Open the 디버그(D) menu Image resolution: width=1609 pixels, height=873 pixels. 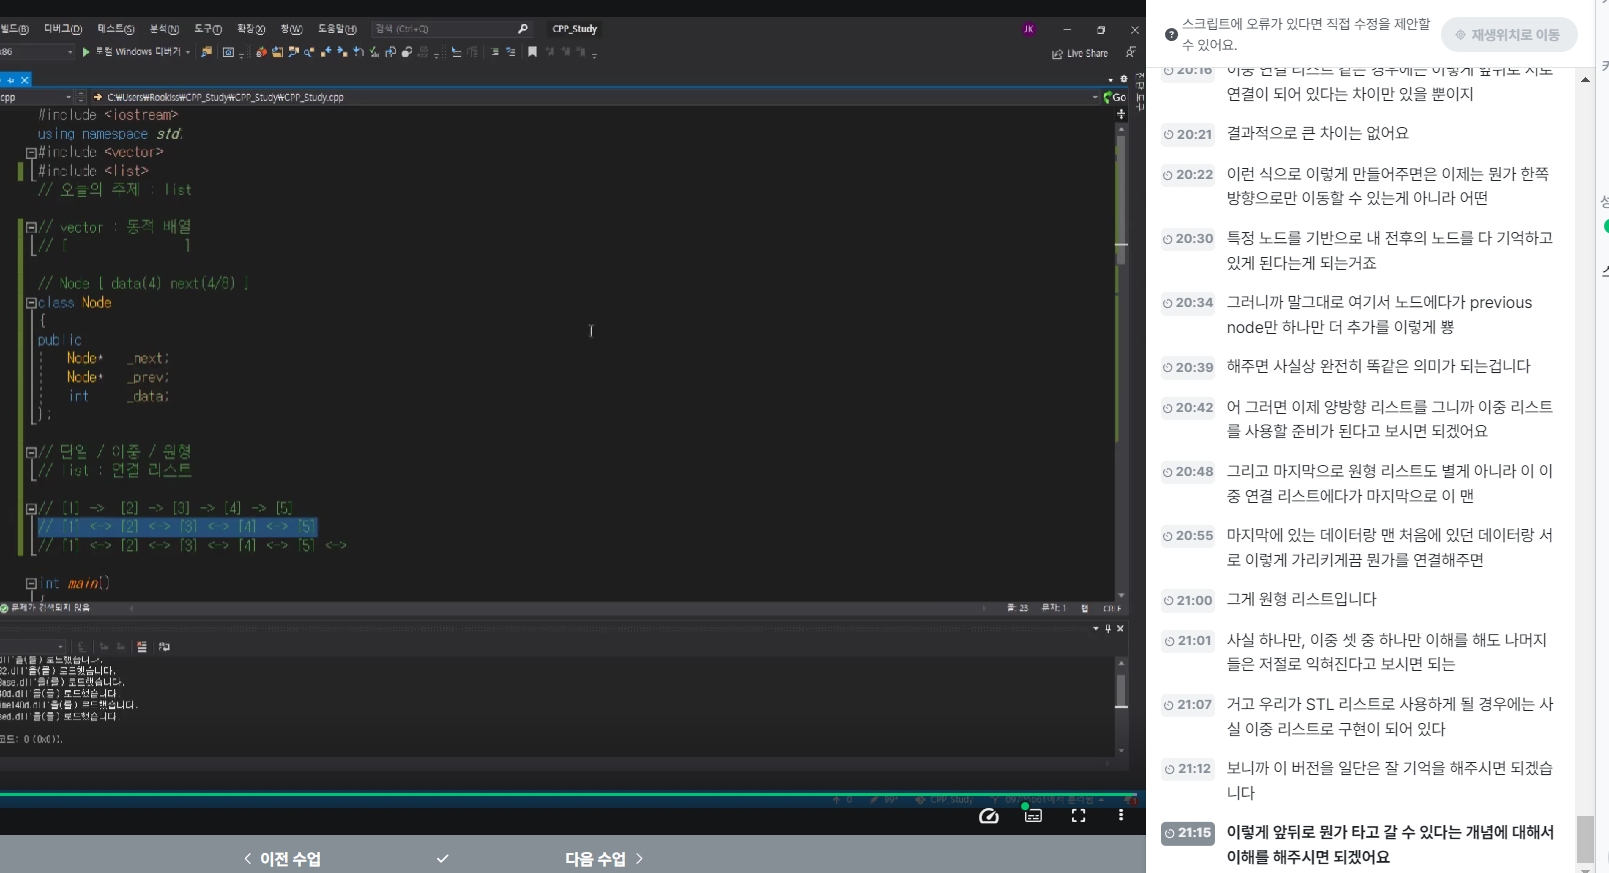63,29
